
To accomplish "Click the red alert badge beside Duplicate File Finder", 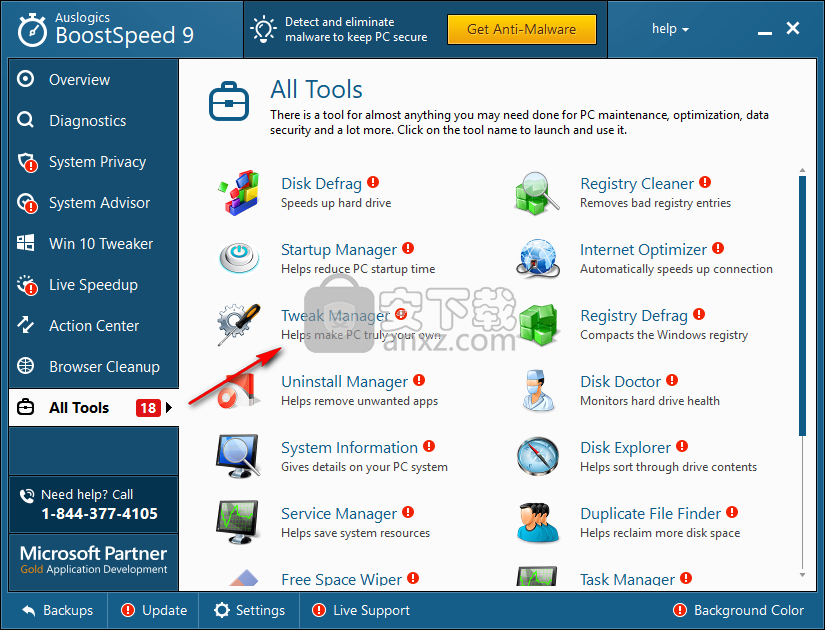I will [732, 512].
